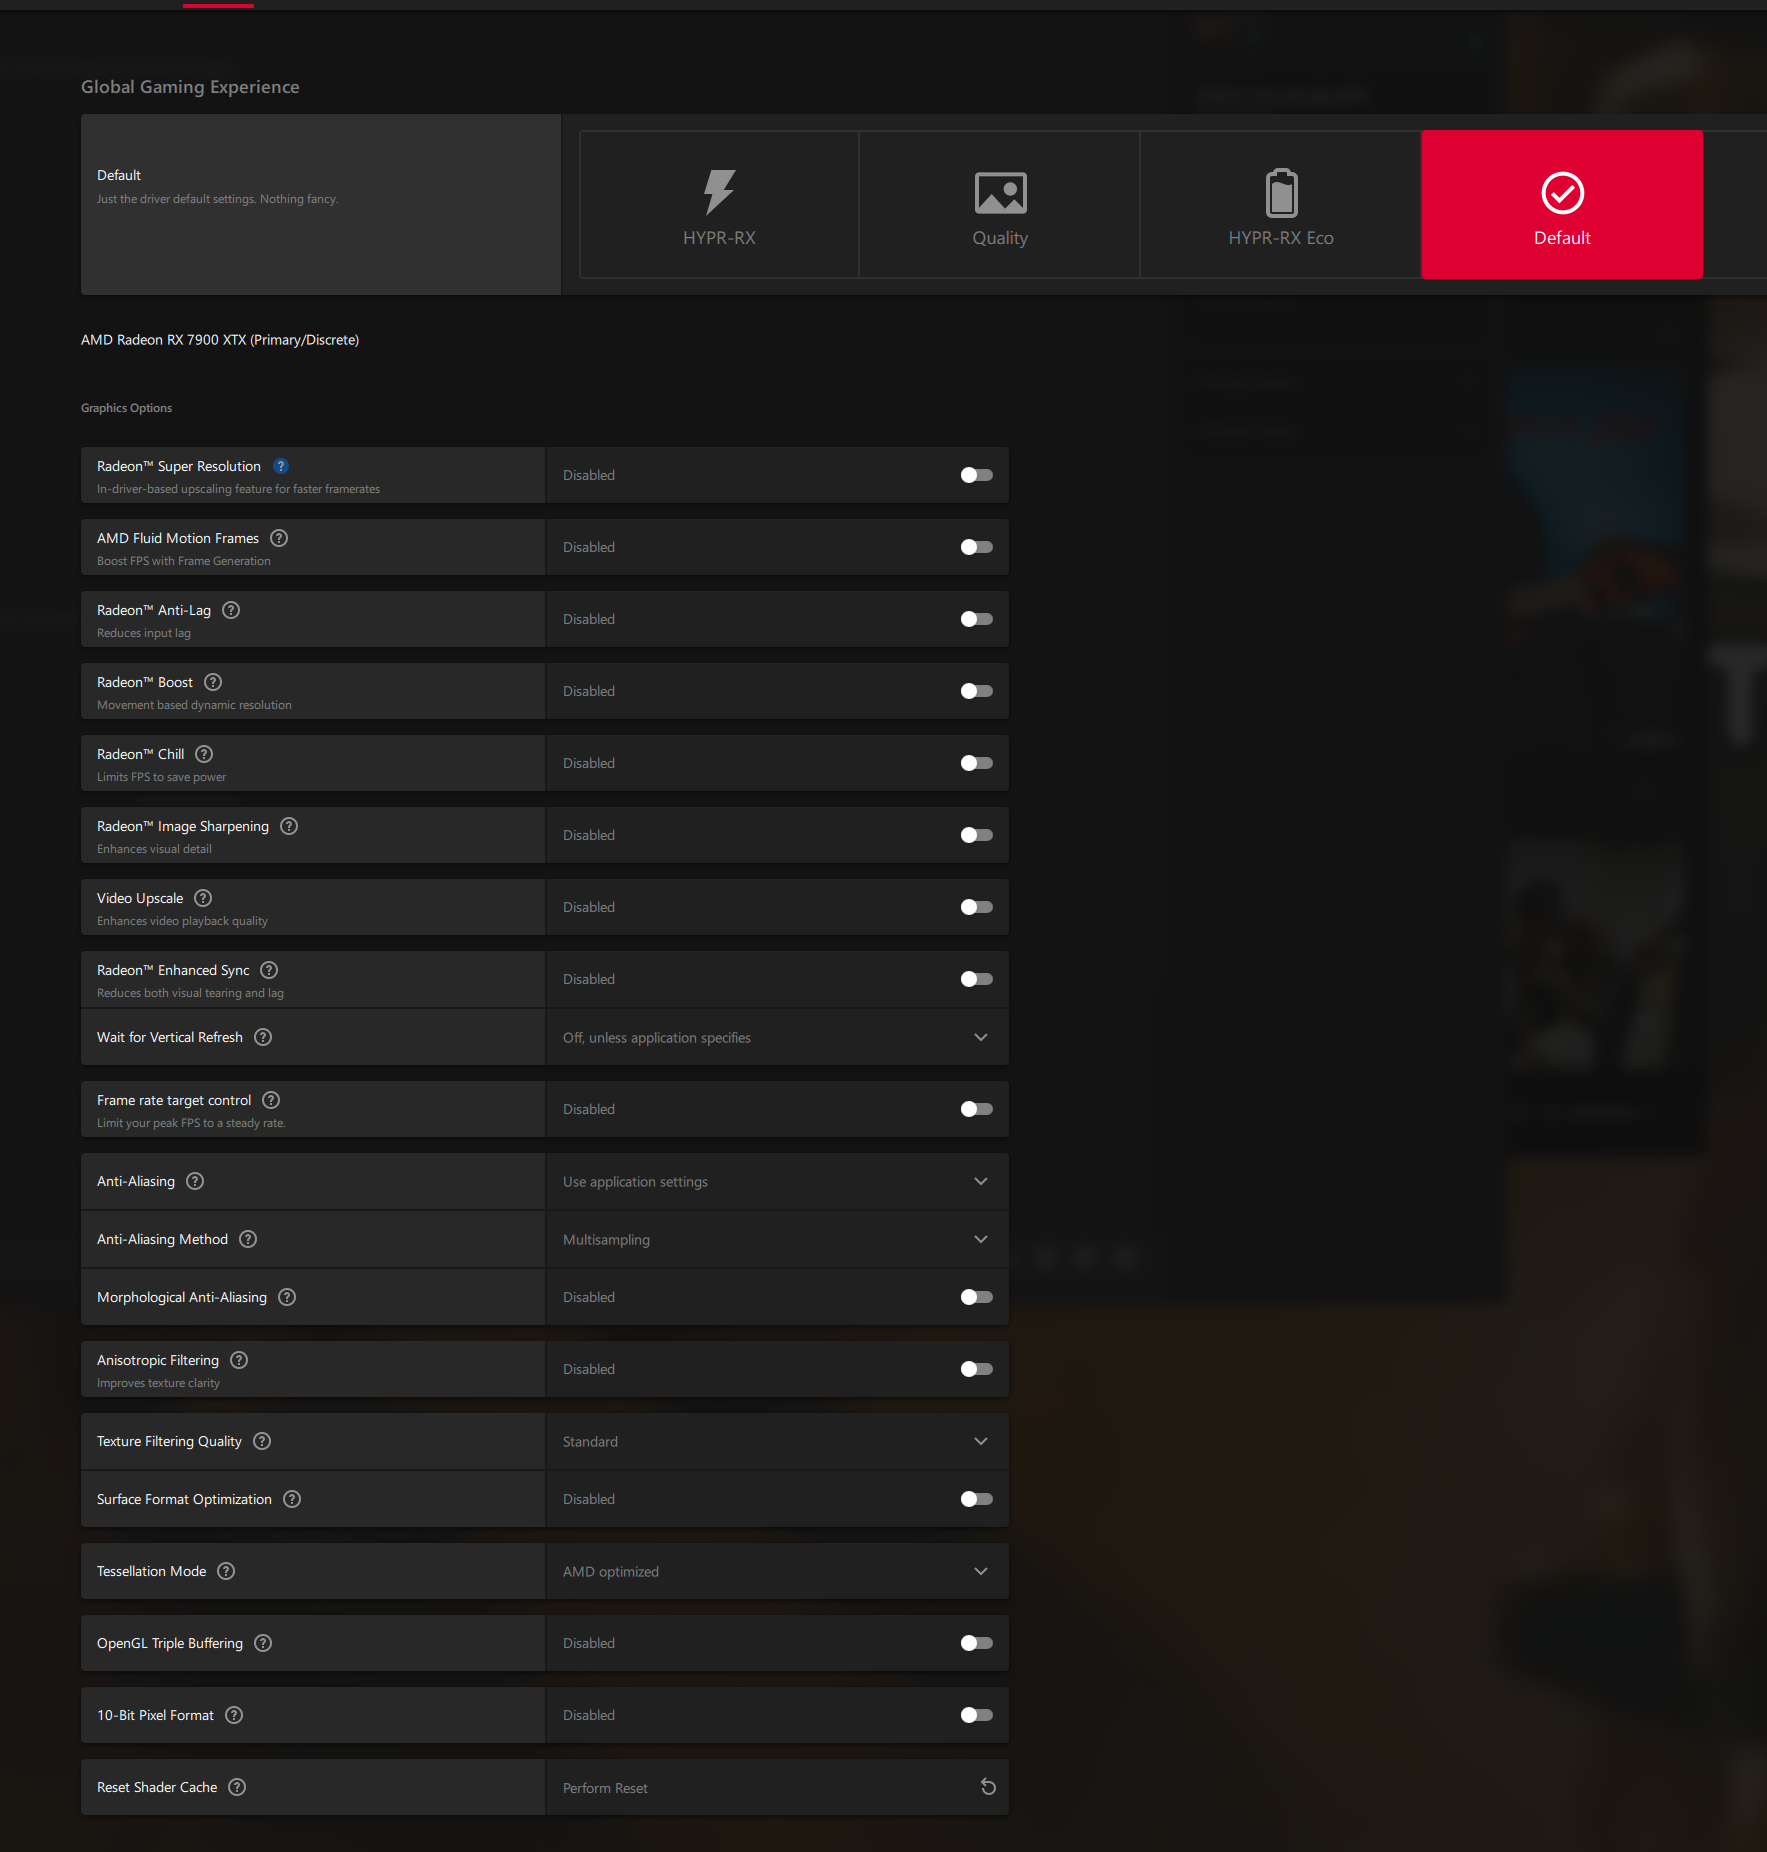Enable the Radeon Boost switch
1767x1852 pixels.
tap(976, 691)
